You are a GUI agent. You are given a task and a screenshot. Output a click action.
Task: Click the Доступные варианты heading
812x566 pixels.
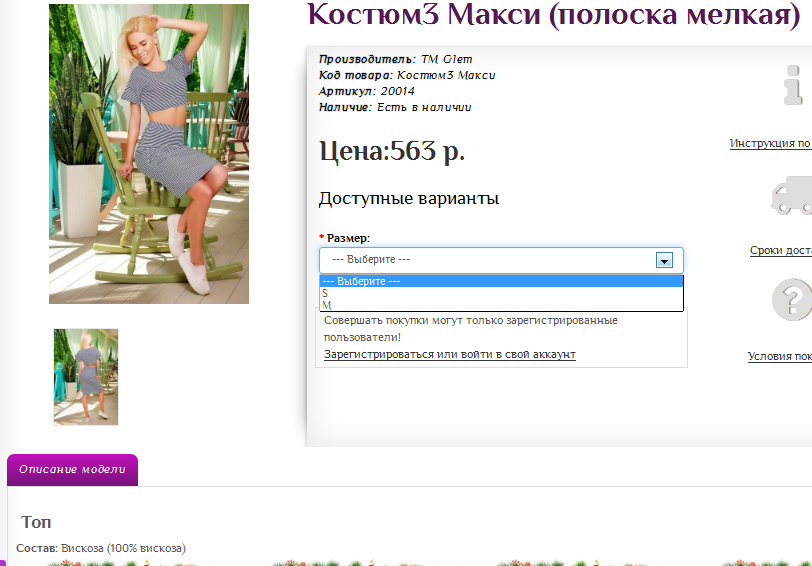[x=408, y=198]
